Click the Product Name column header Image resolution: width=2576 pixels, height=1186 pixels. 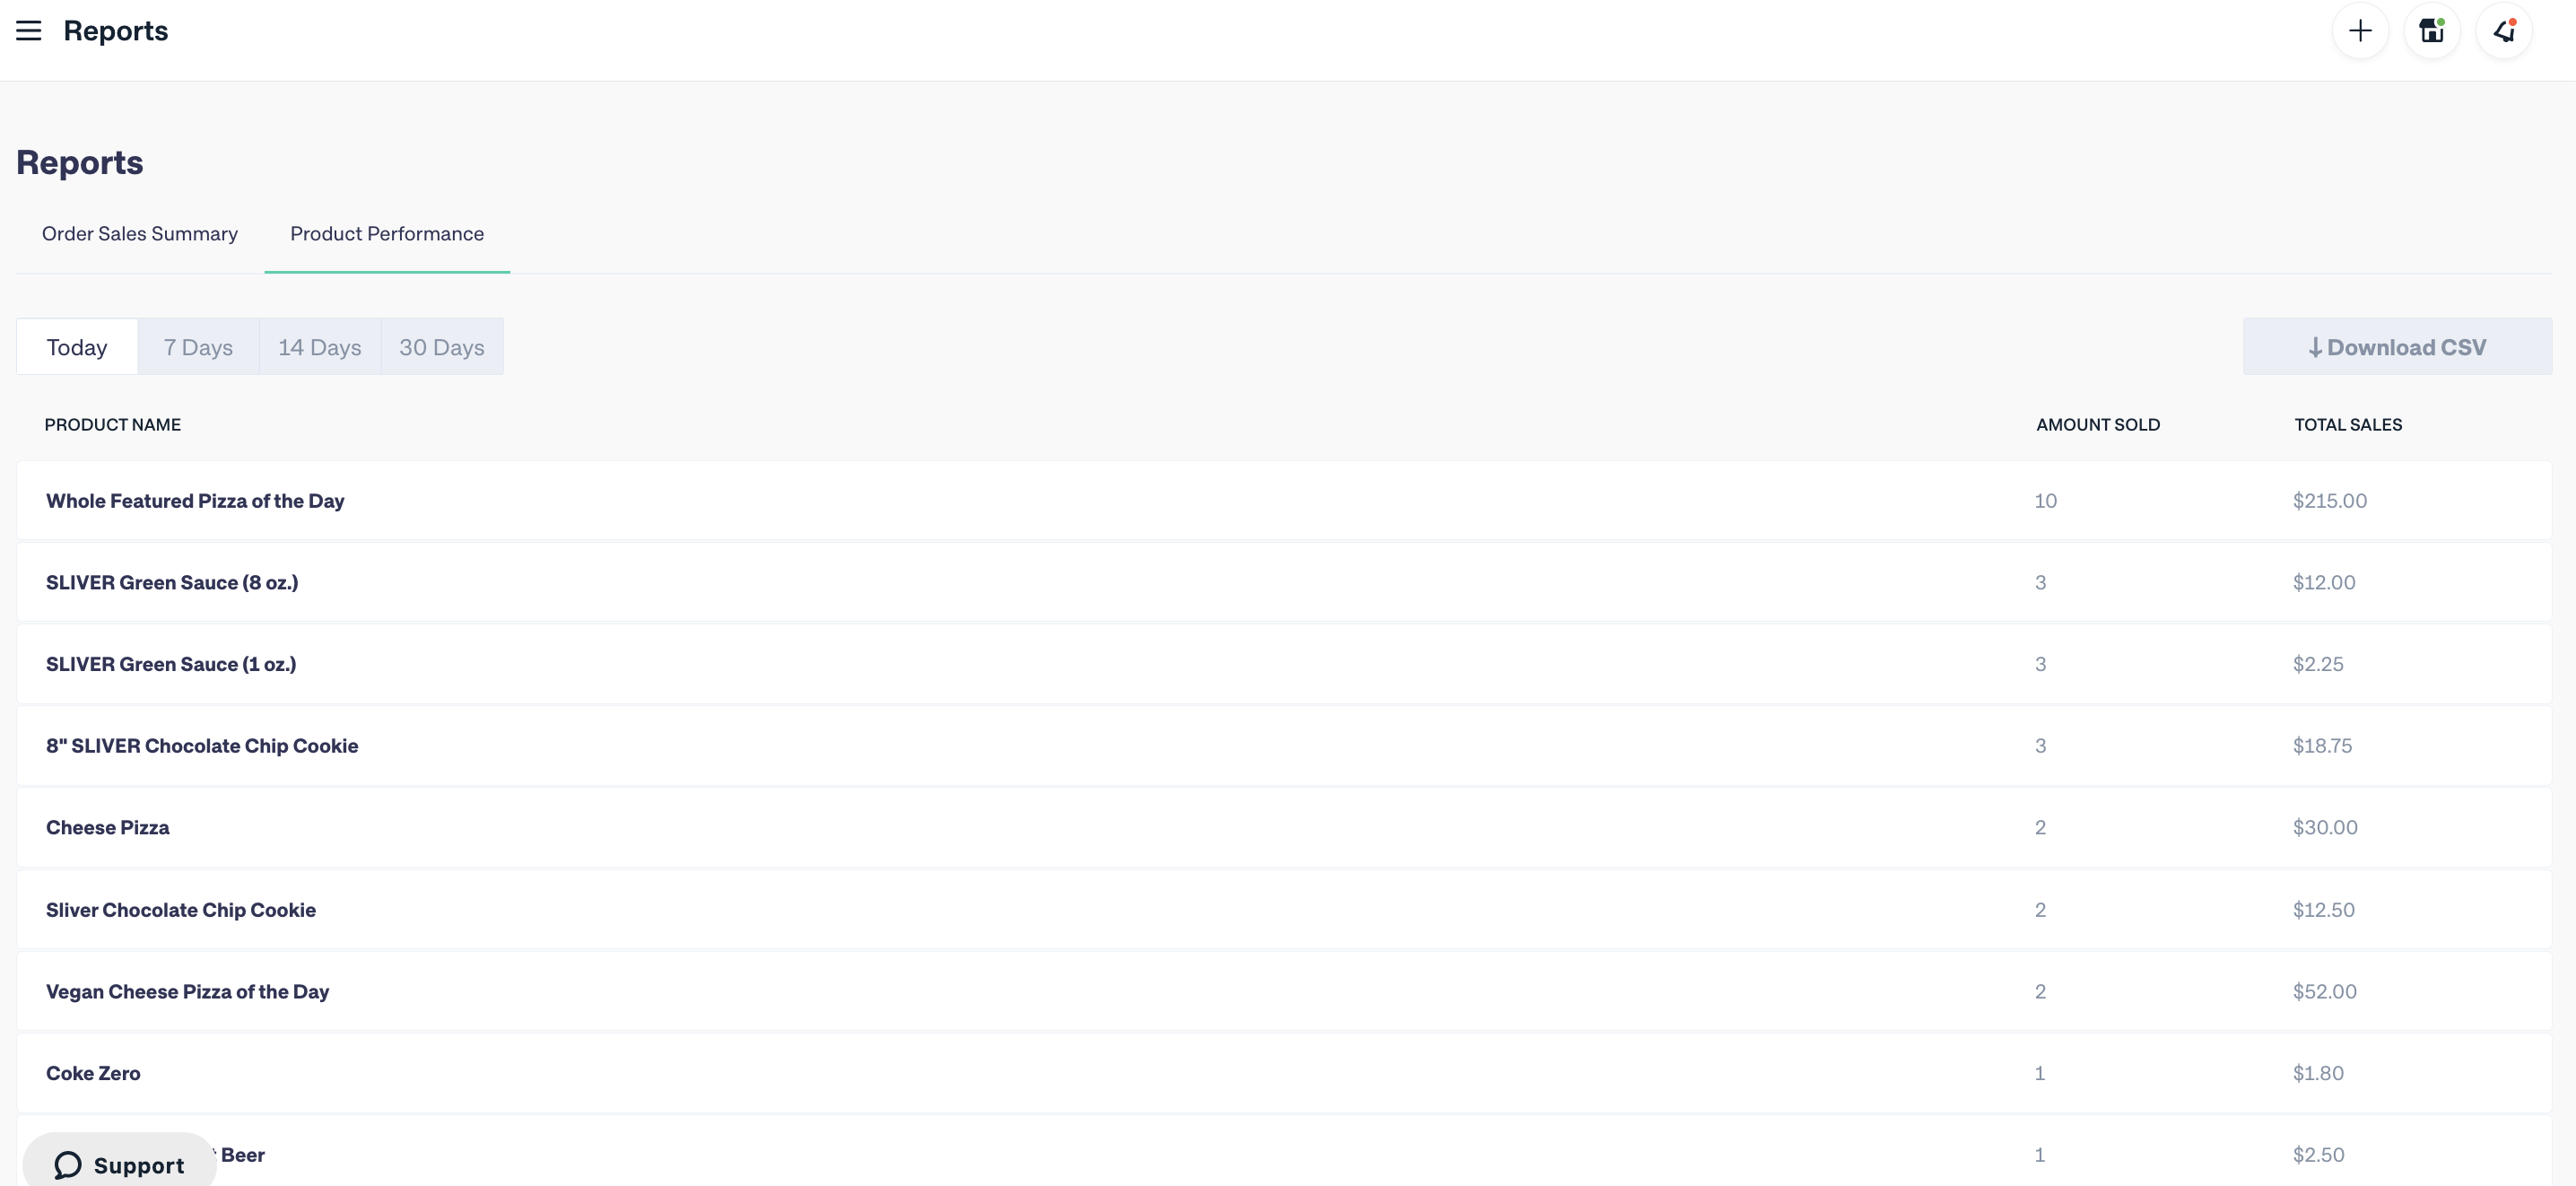(x=113, y=425)
